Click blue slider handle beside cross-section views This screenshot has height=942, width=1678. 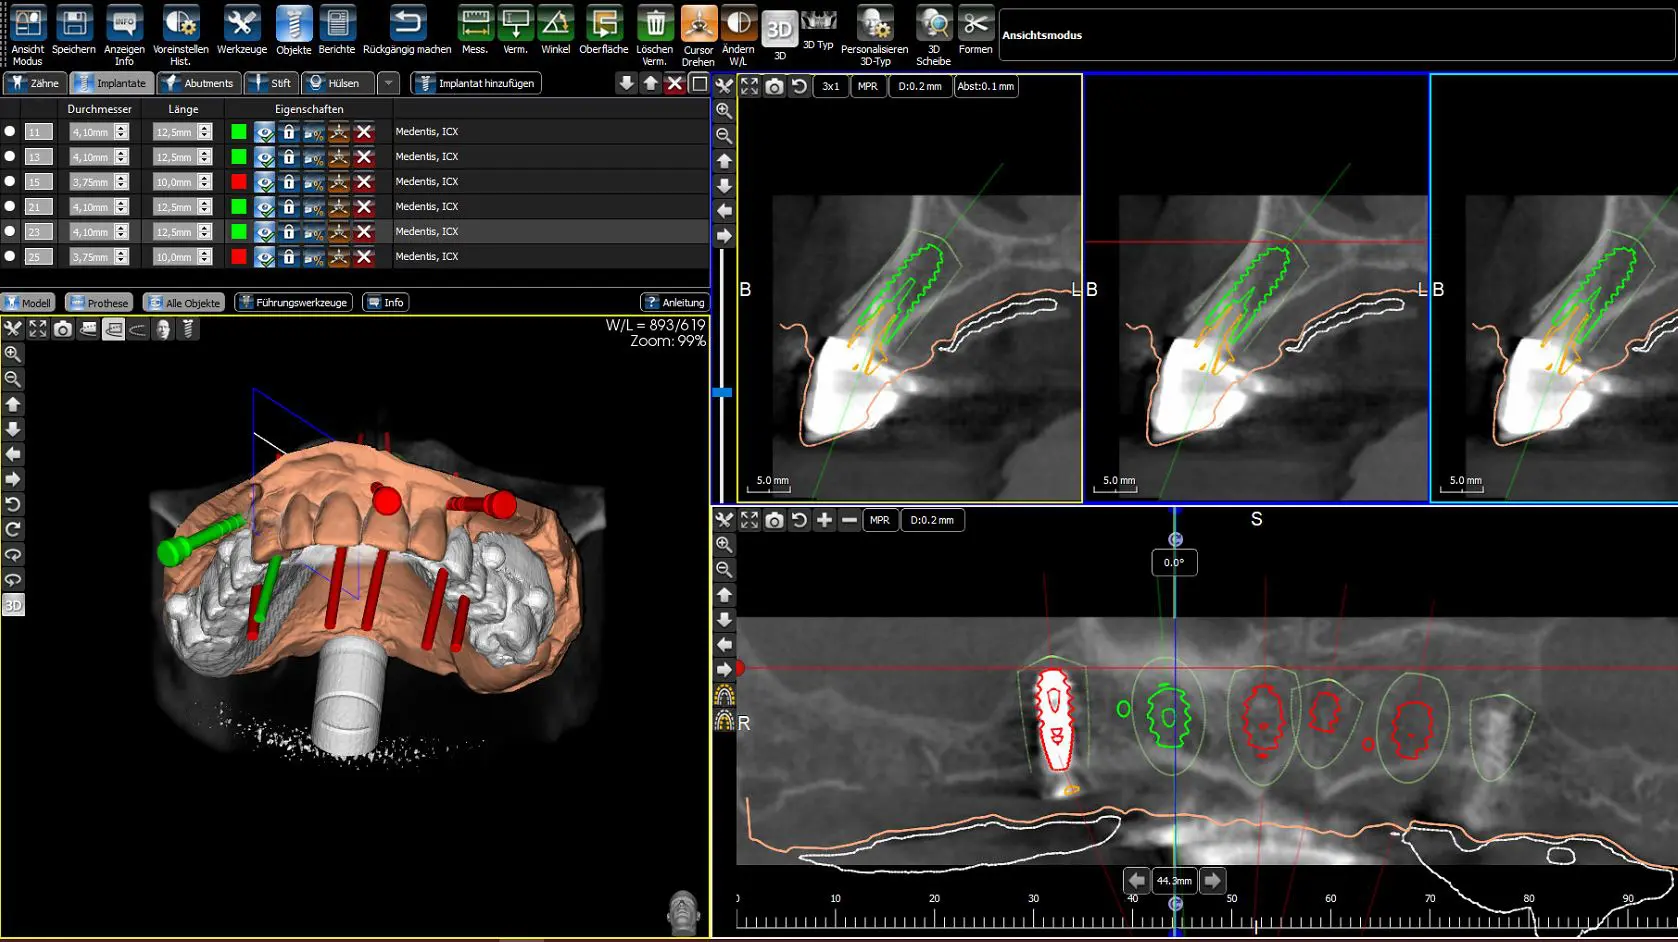tap(722, 393)
